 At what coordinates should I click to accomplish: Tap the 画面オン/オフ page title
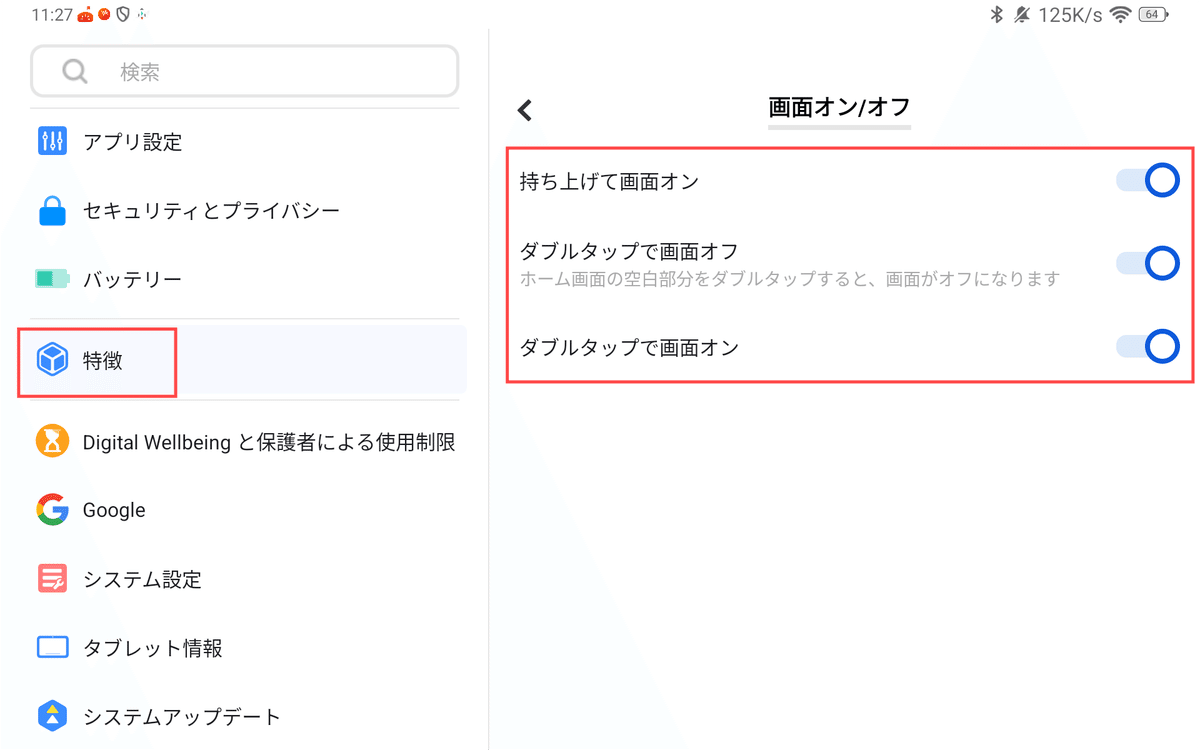[839, 107]
